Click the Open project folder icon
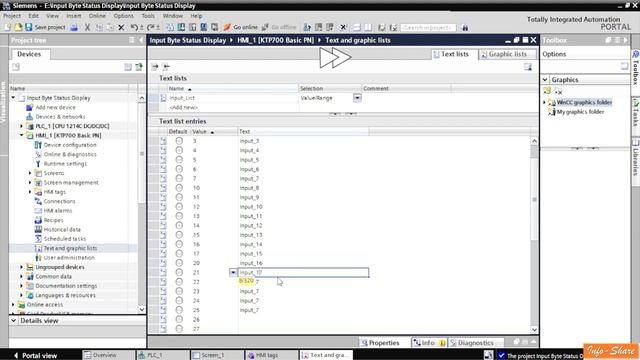The width and height of the screenshot is (640, 360). (x=18, y=27)
